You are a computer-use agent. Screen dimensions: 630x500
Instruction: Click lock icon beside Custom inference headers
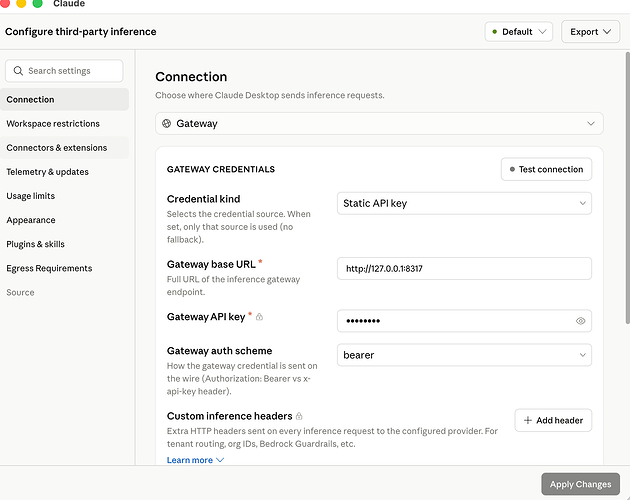coord(299,416)
